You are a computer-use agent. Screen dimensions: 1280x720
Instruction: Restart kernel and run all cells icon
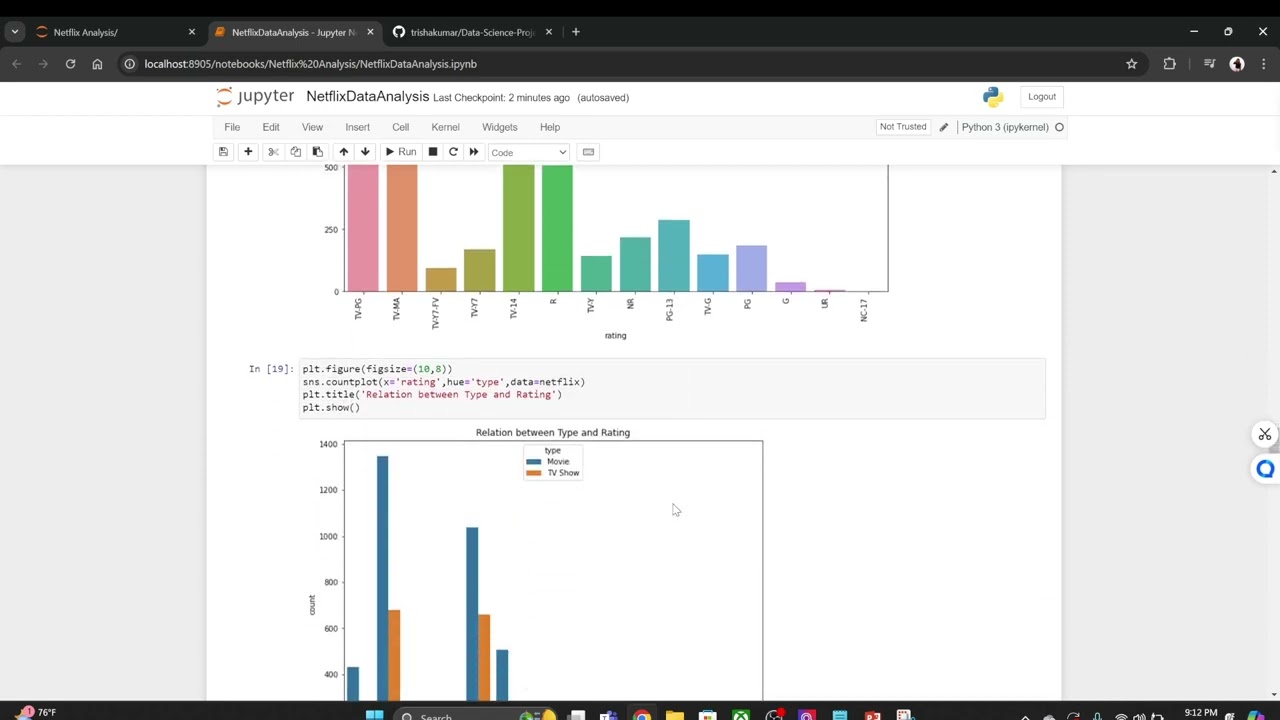(x=474, y=152)
